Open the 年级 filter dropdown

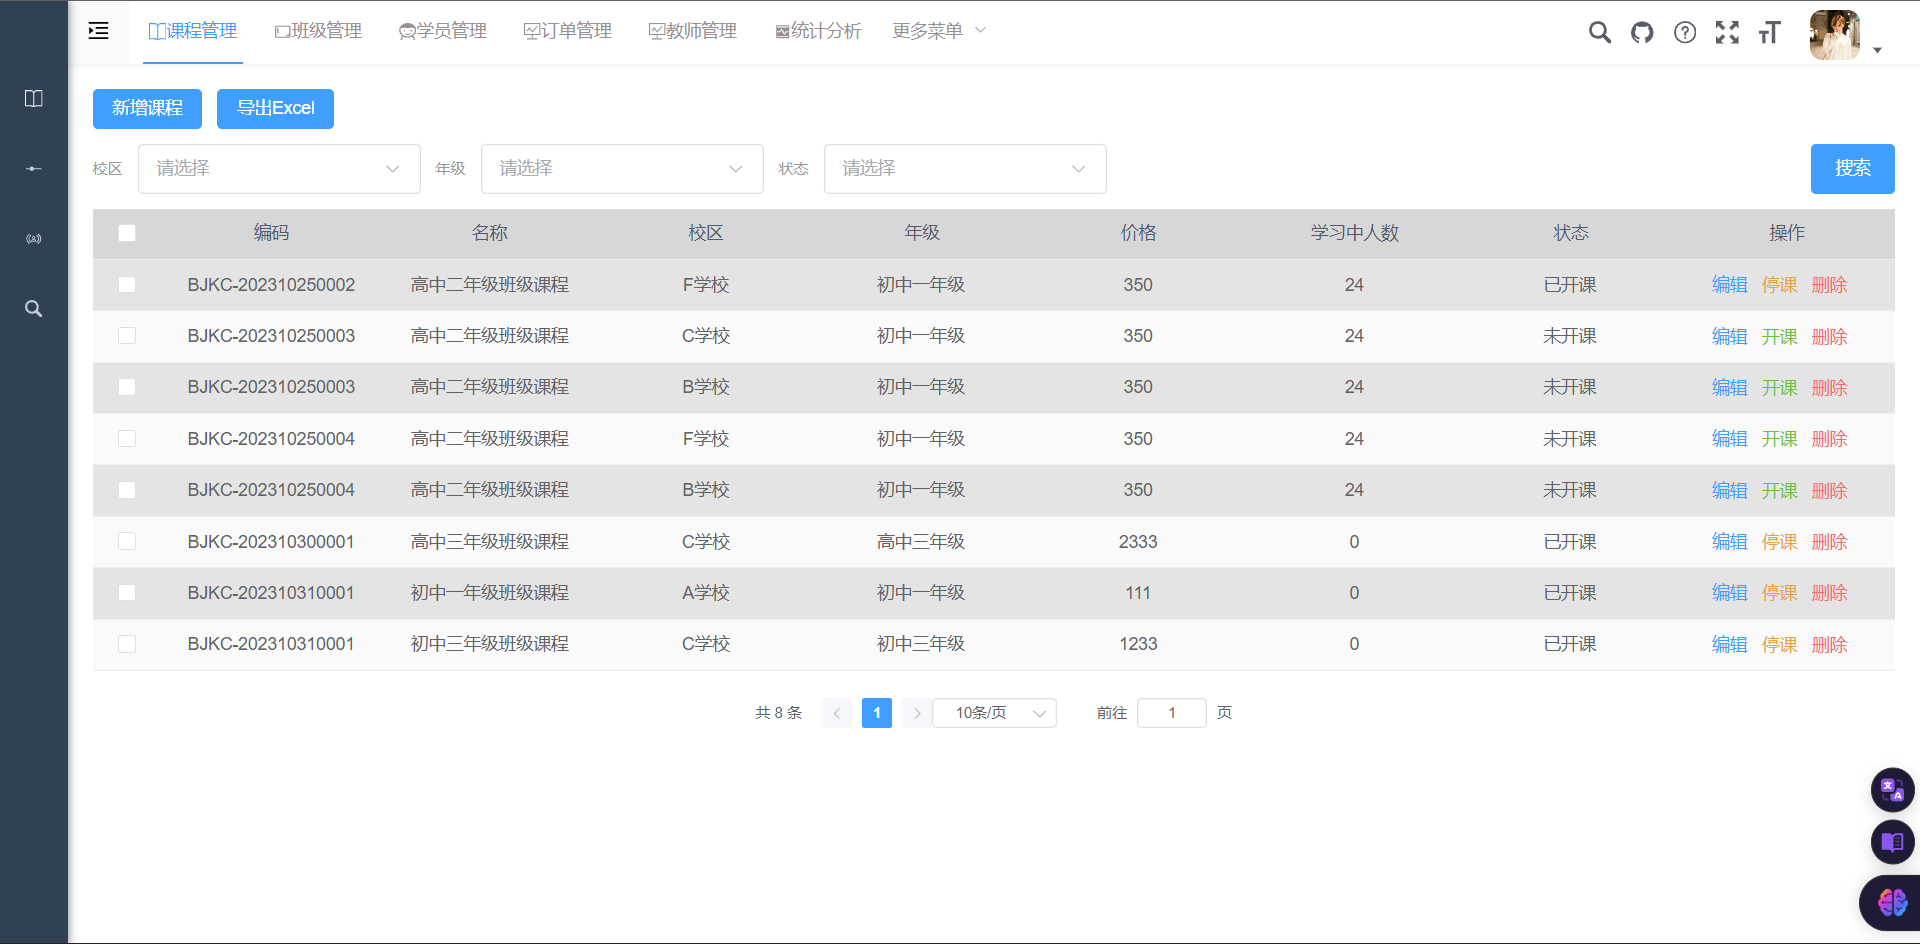pos(622,169)
